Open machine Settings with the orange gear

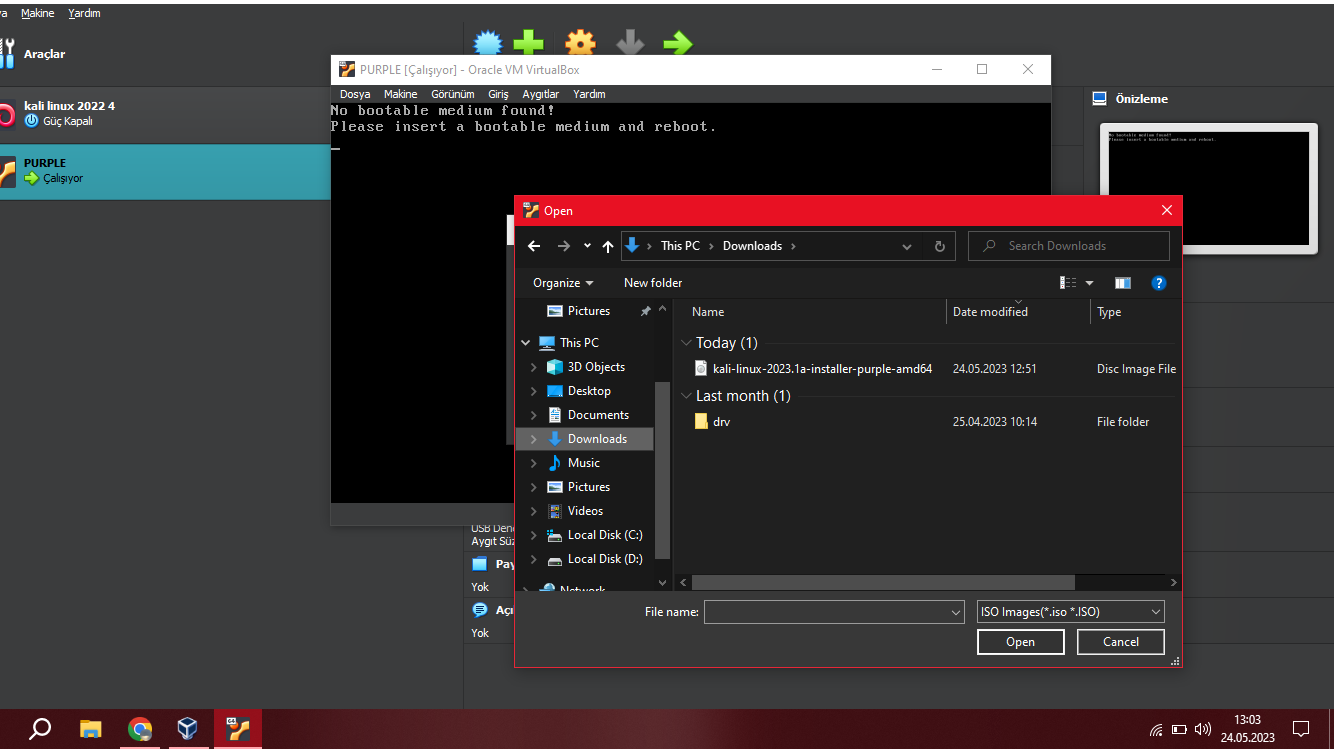(580, 43)
